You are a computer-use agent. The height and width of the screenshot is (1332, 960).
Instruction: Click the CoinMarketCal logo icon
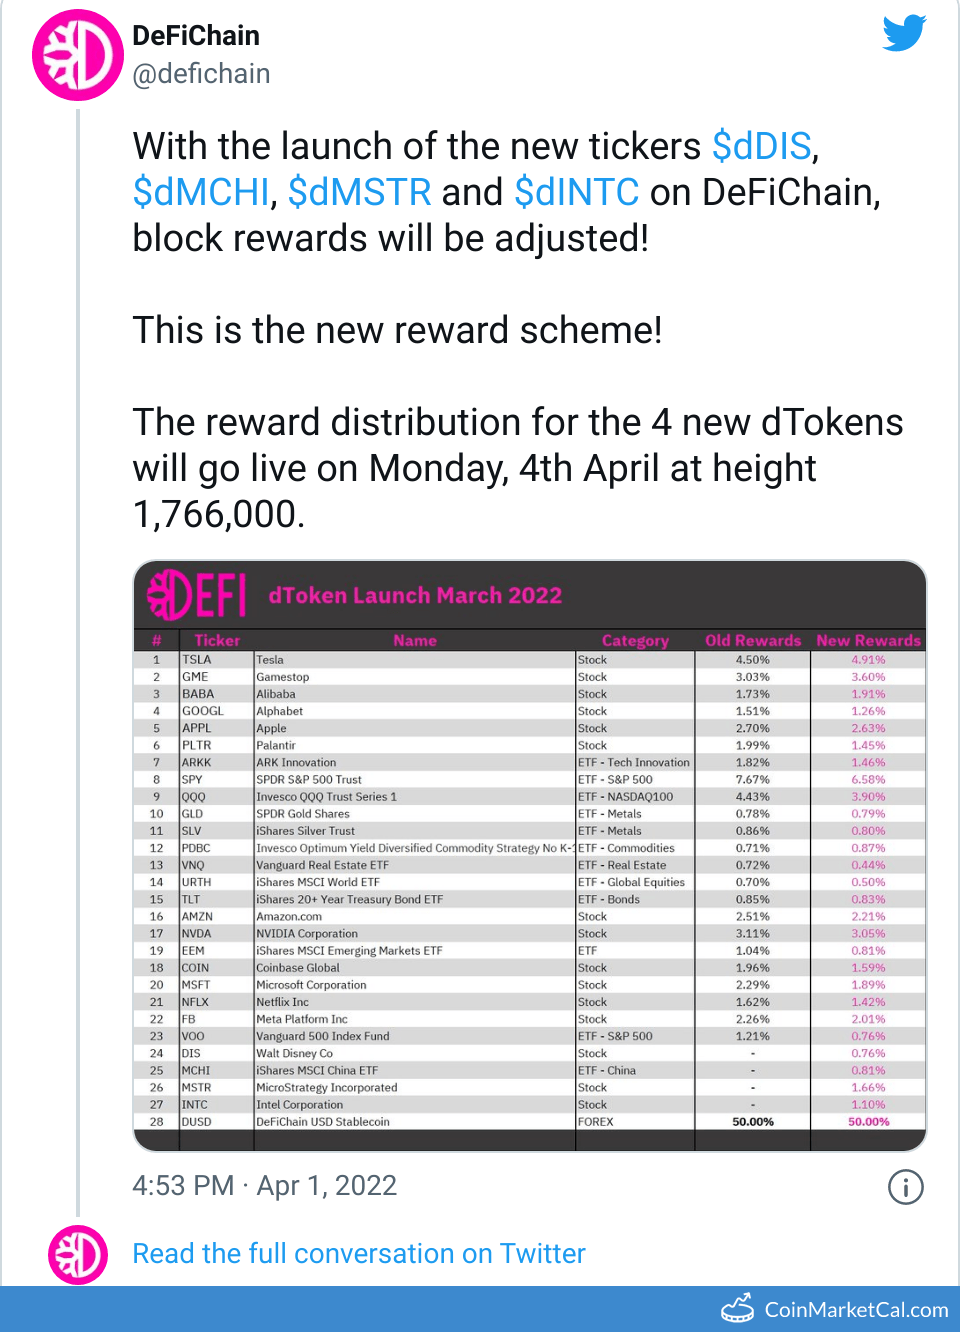coord(738,1308)
